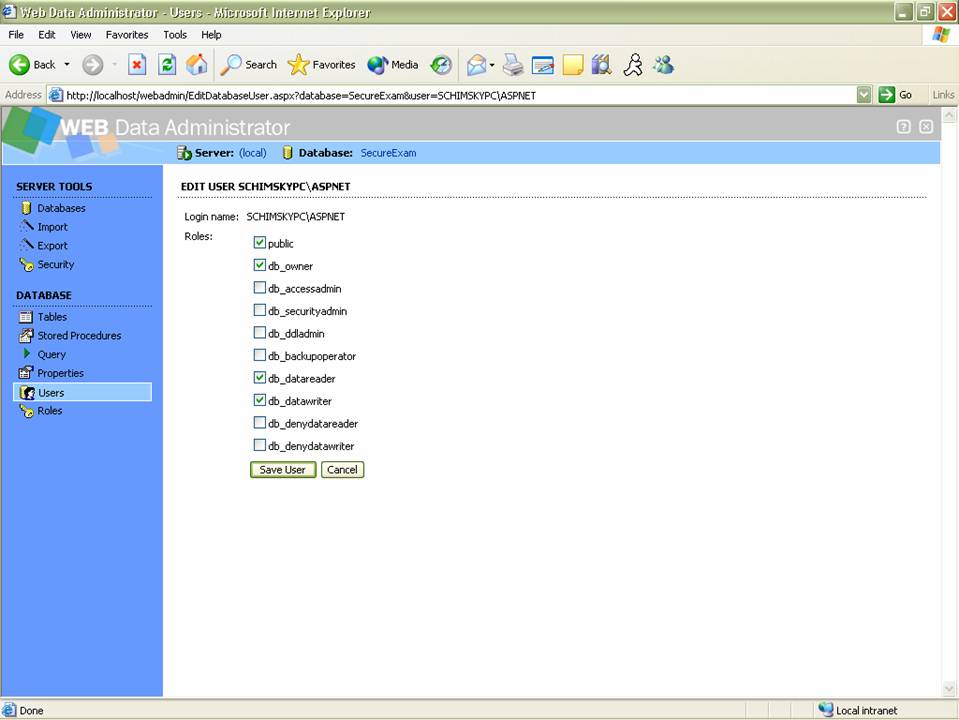The width and height of the screenshot is (959, 720).
Task: Open Query in the sidebar
Action: click(51, 355)
